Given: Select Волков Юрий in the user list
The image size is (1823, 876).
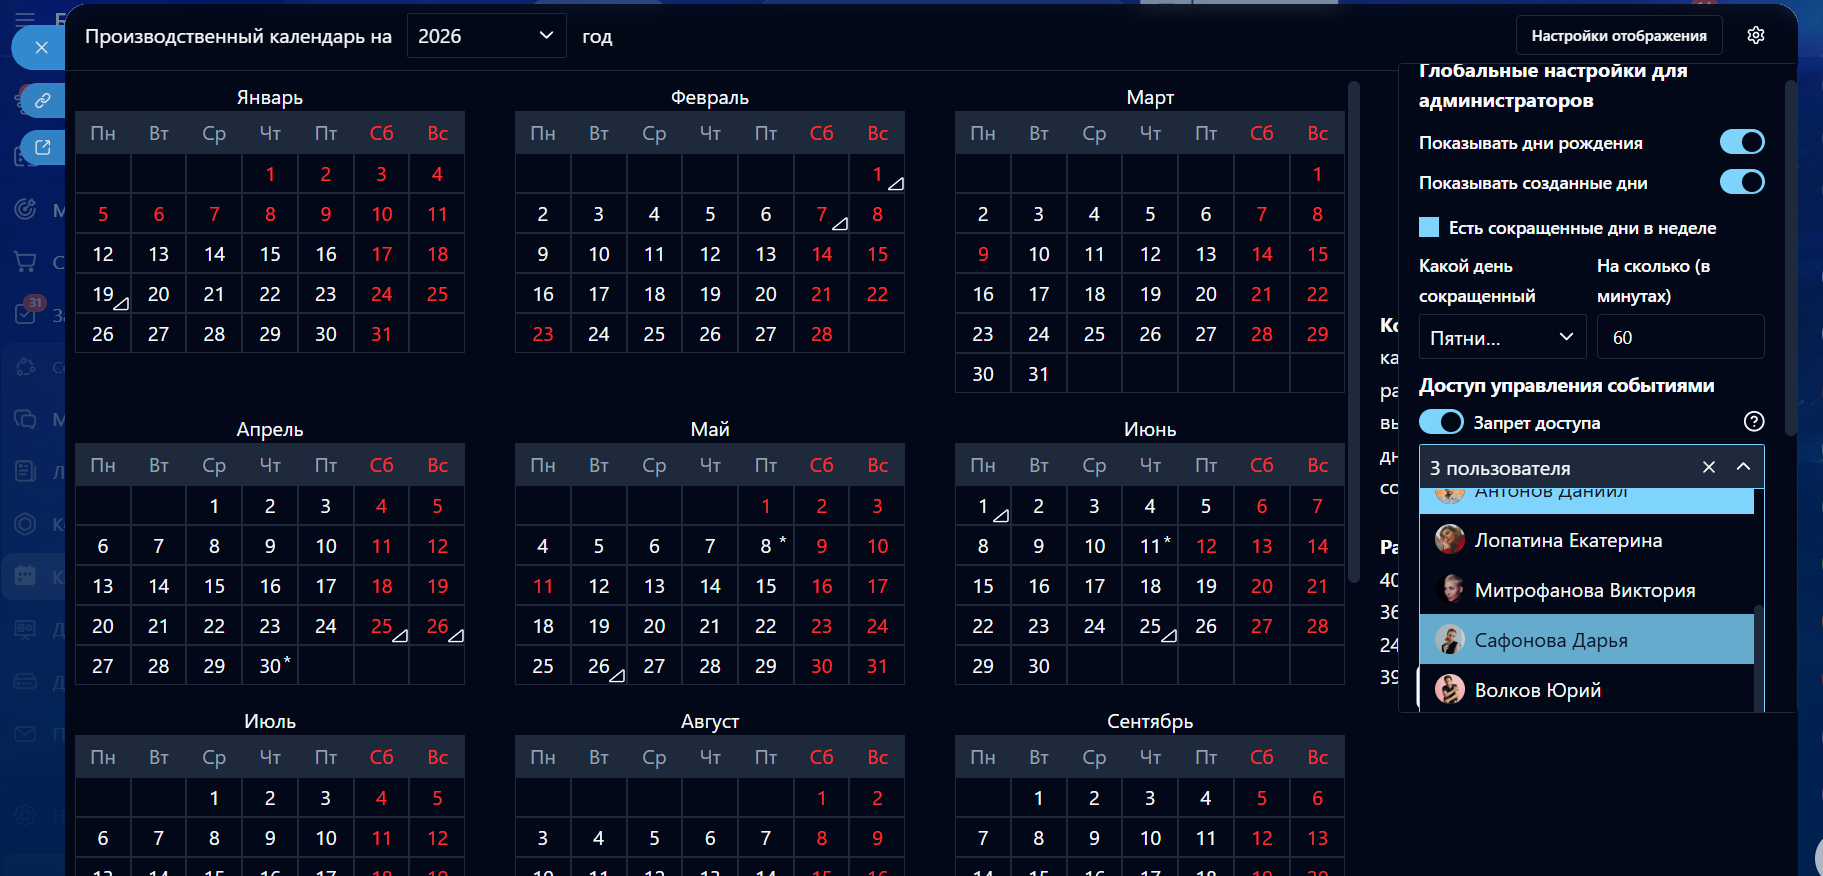Looking at the screenshot, I should click(x=1587, y=690).
